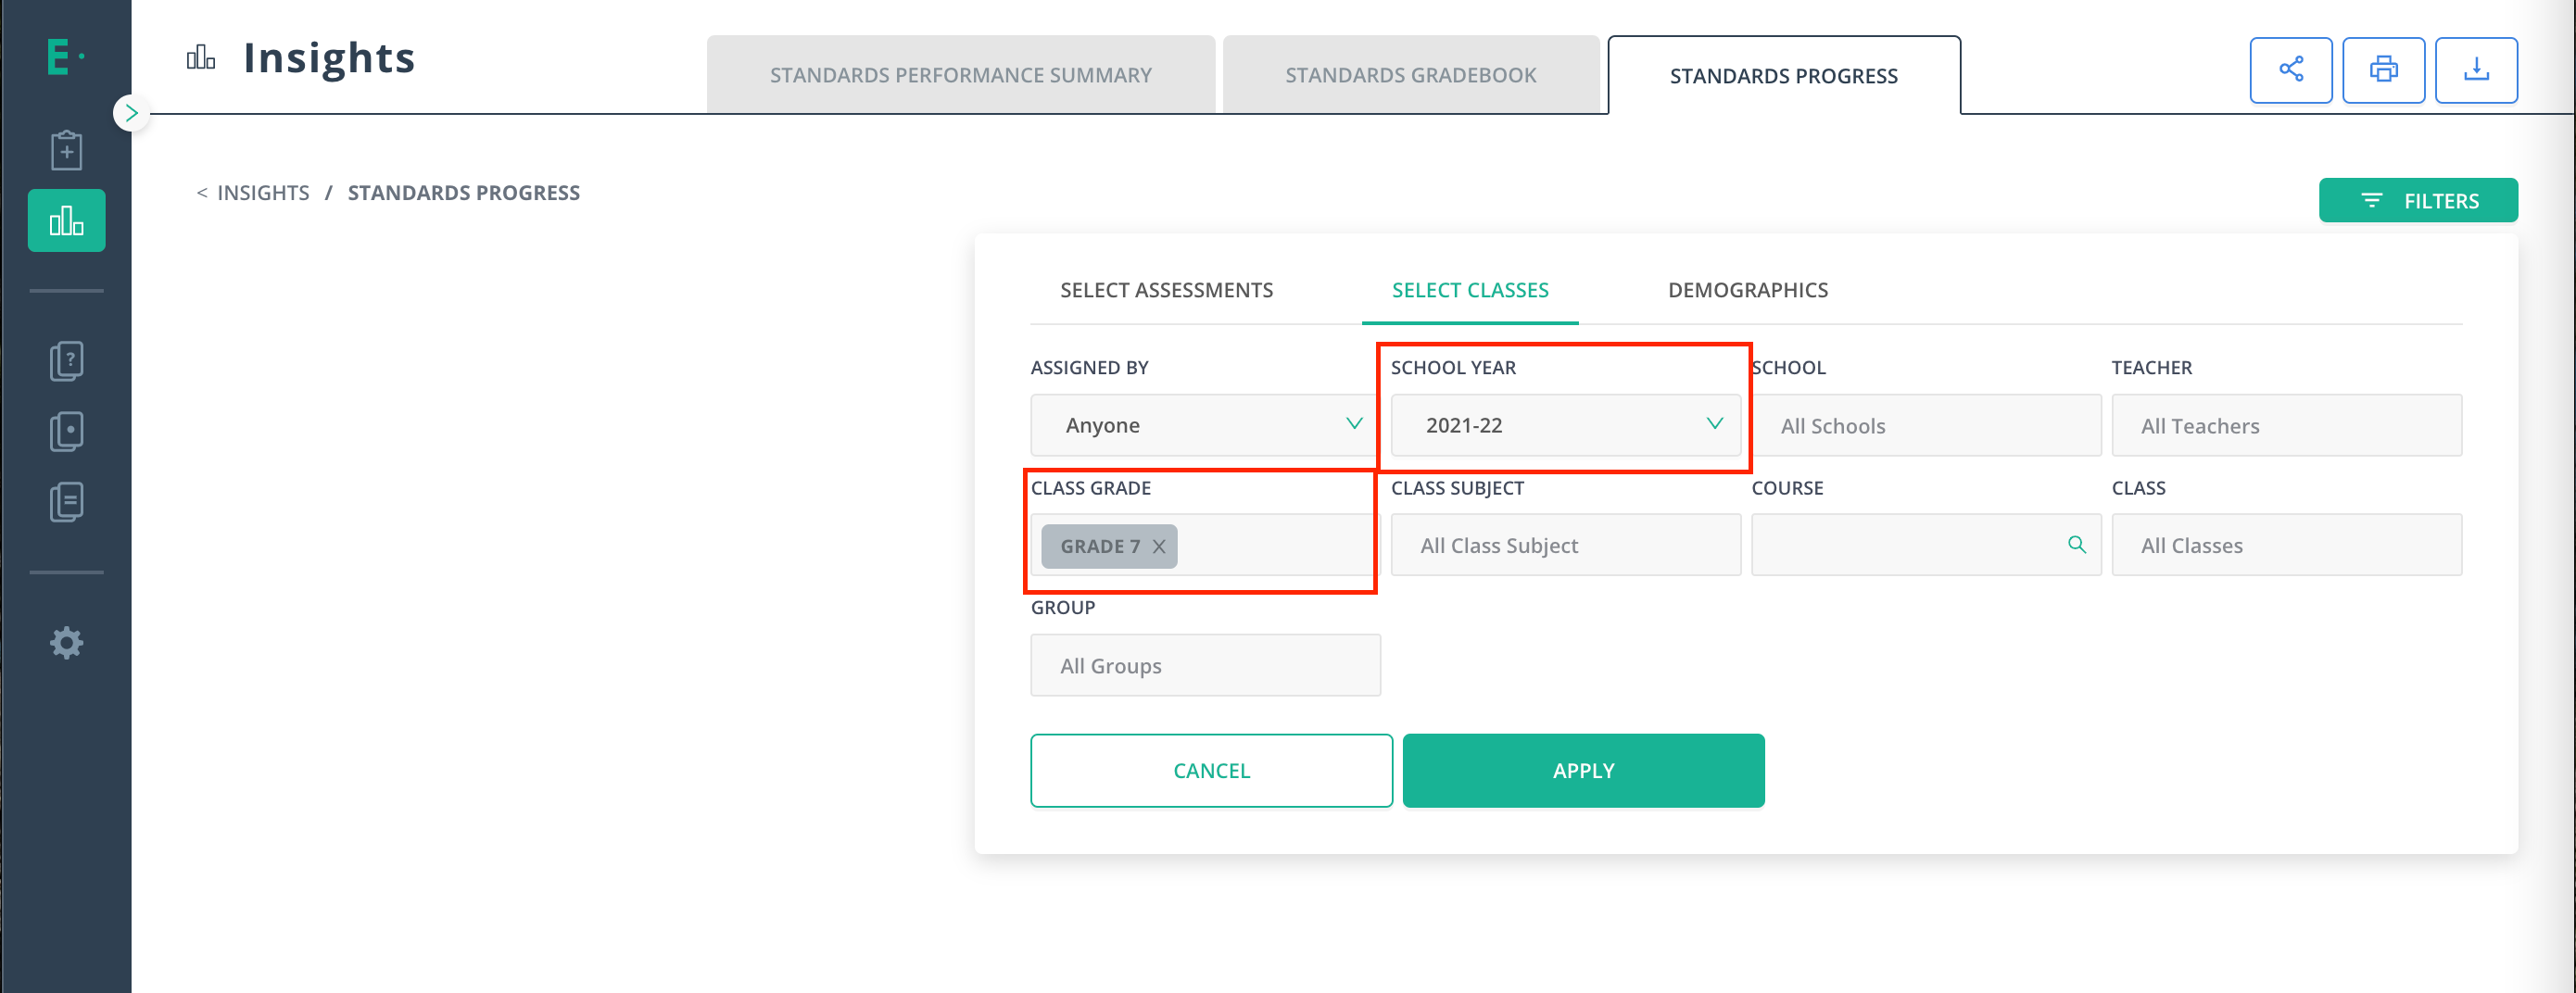This screenshot has height=993, width=2576.
Task: Open the settings gear in sidebar
Action: coord(66,642)
